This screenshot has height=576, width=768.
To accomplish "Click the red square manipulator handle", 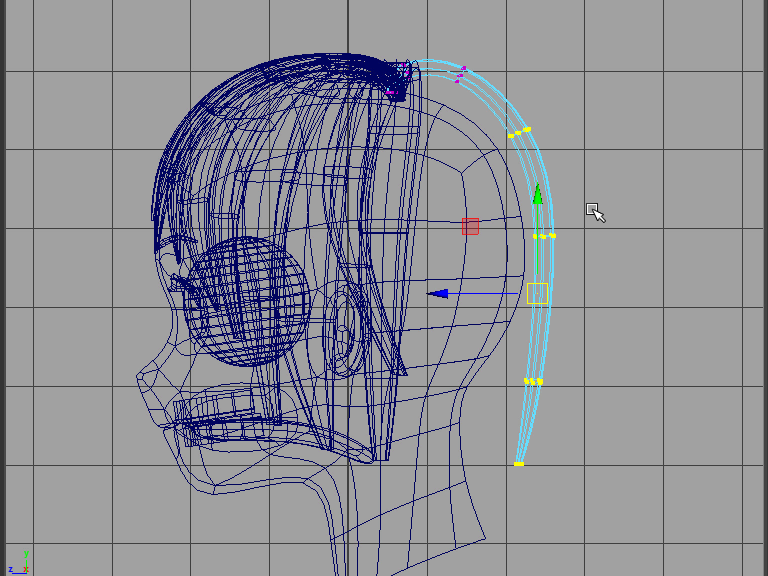I will tap(470, 226).
